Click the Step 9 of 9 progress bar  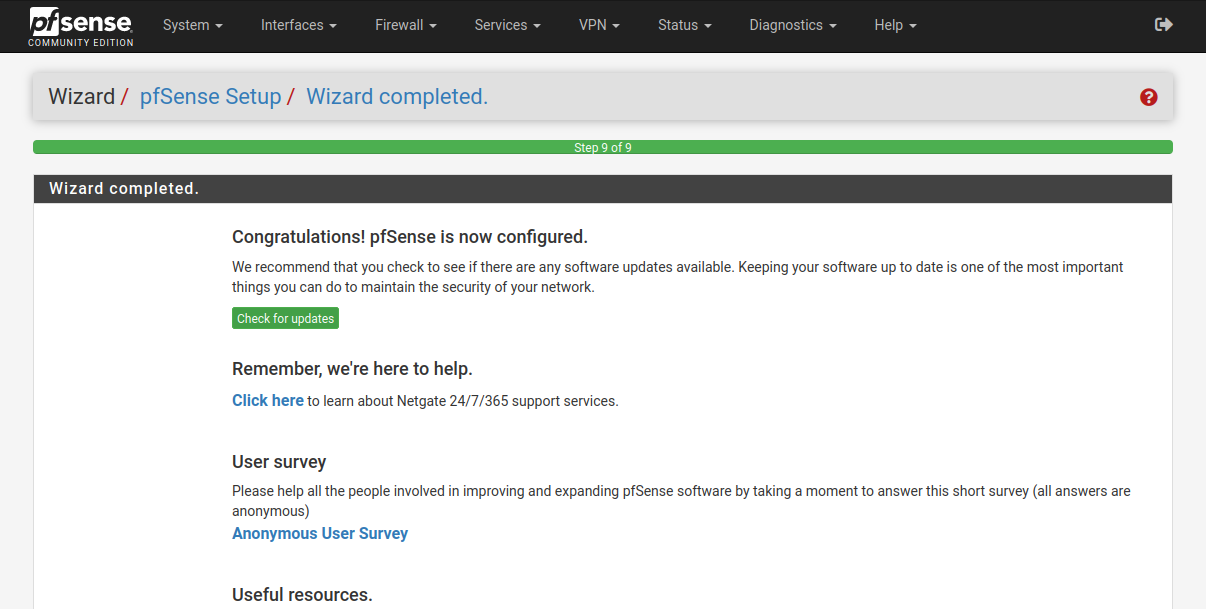click(603, 147)
